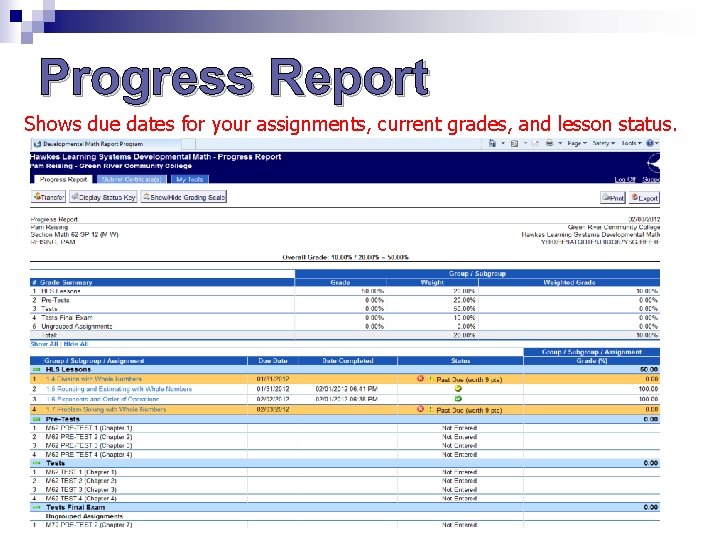Viewport: 720px width, 540px height.
Task: Click the Display Status Key button
Action: click(103, 197)
